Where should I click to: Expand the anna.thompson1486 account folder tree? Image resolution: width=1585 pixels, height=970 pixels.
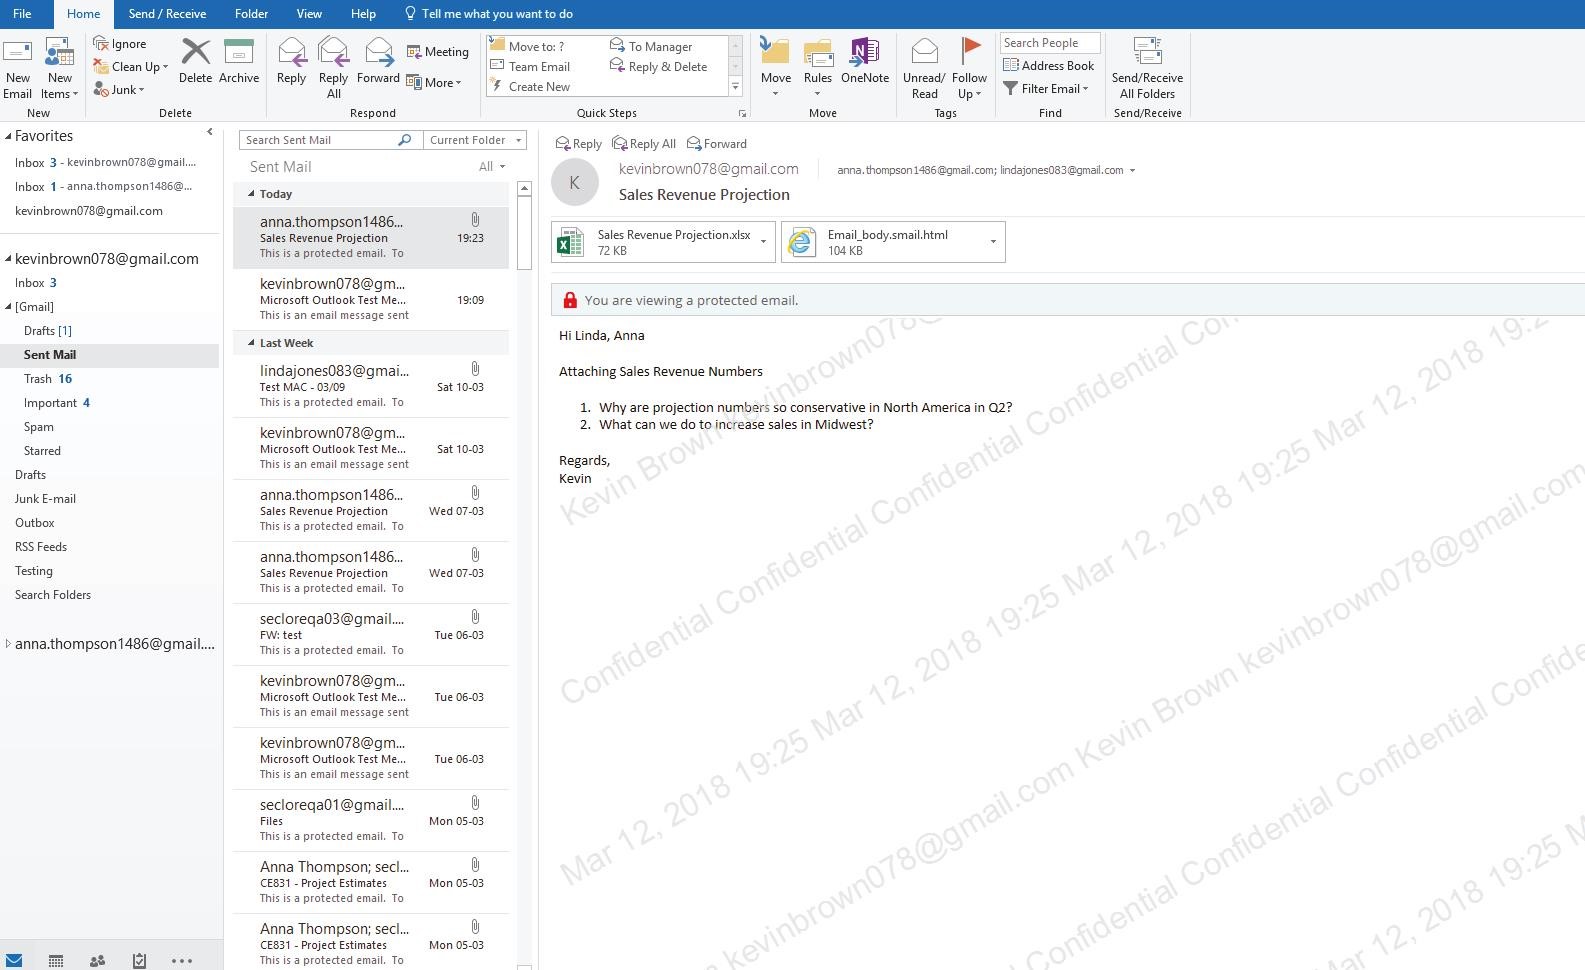click(8, 644)
